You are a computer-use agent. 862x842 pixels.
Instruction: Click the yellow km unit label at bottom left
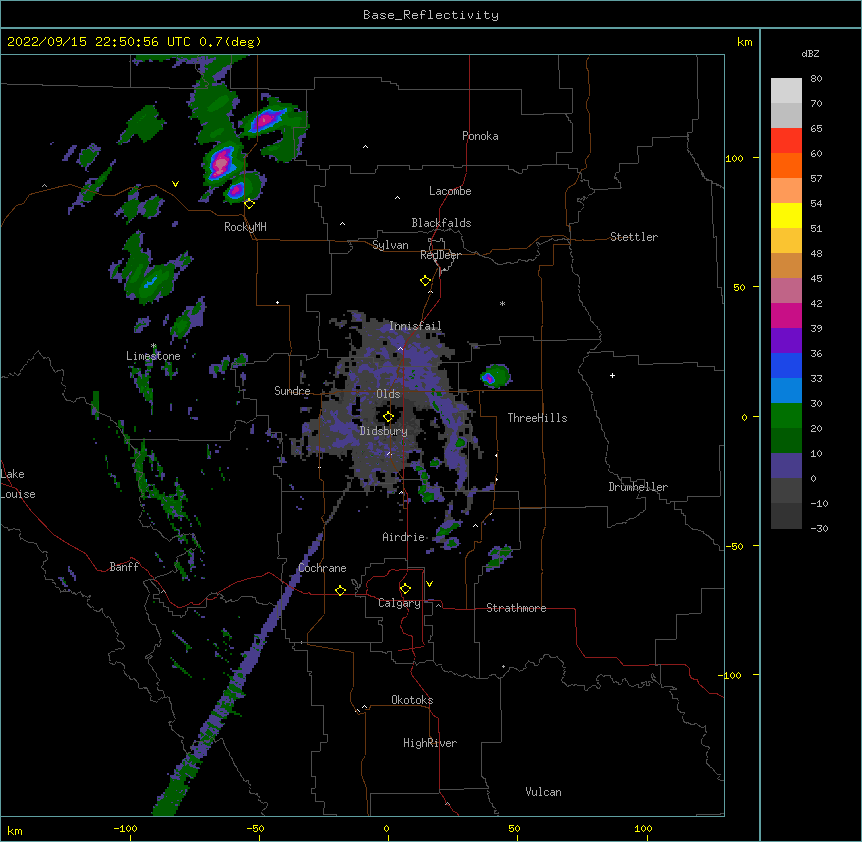[x=14, y=830]
